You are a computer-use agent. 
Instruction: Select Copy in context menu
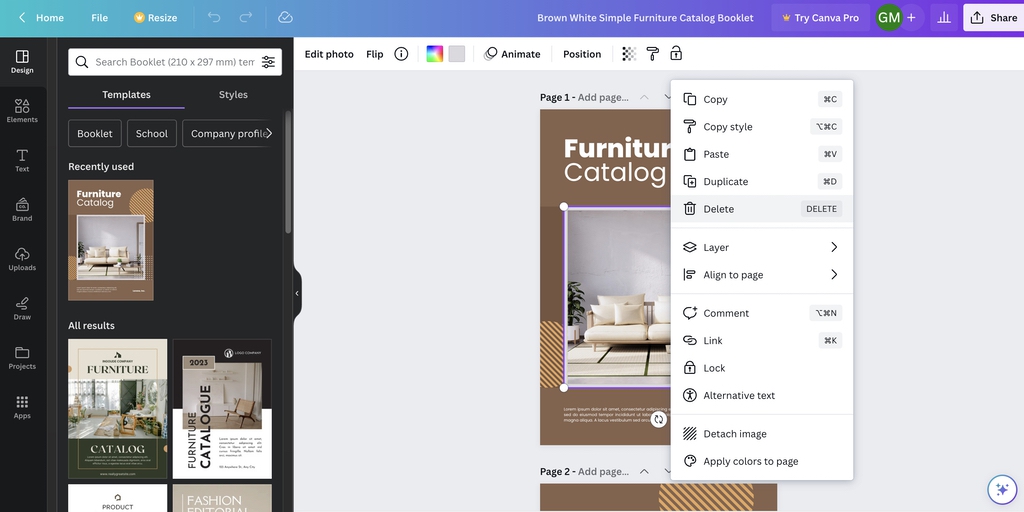coord(761,99)
